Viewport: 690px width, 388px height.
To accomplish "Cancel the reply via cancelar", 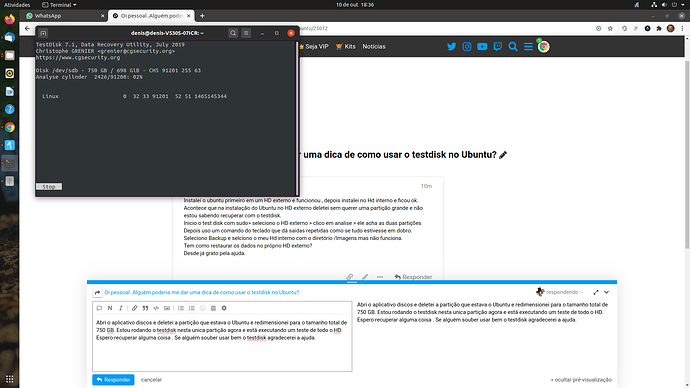I will click(x=151, y=380).
